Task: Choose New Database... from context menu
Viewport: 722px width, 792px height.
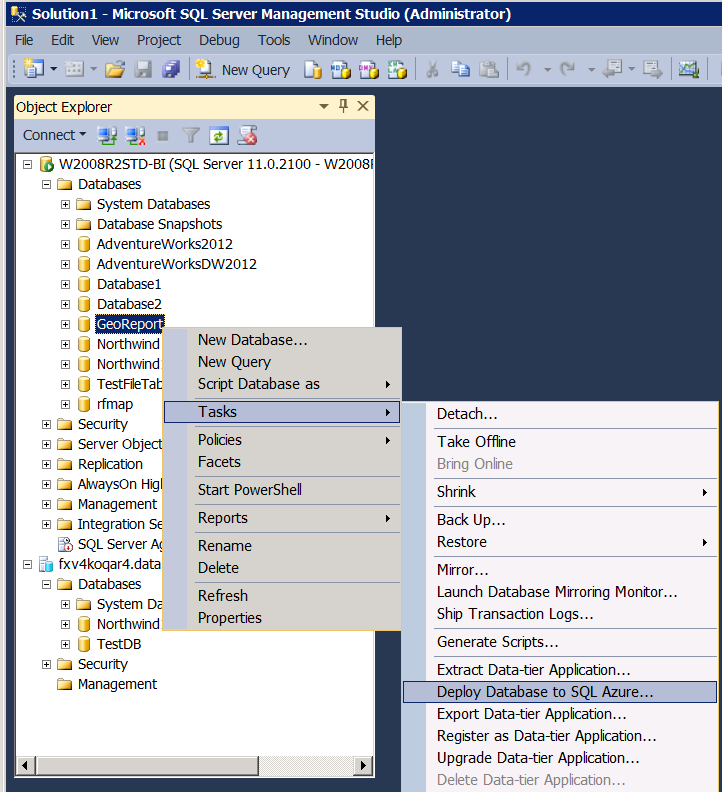Action: click(282, 340)
